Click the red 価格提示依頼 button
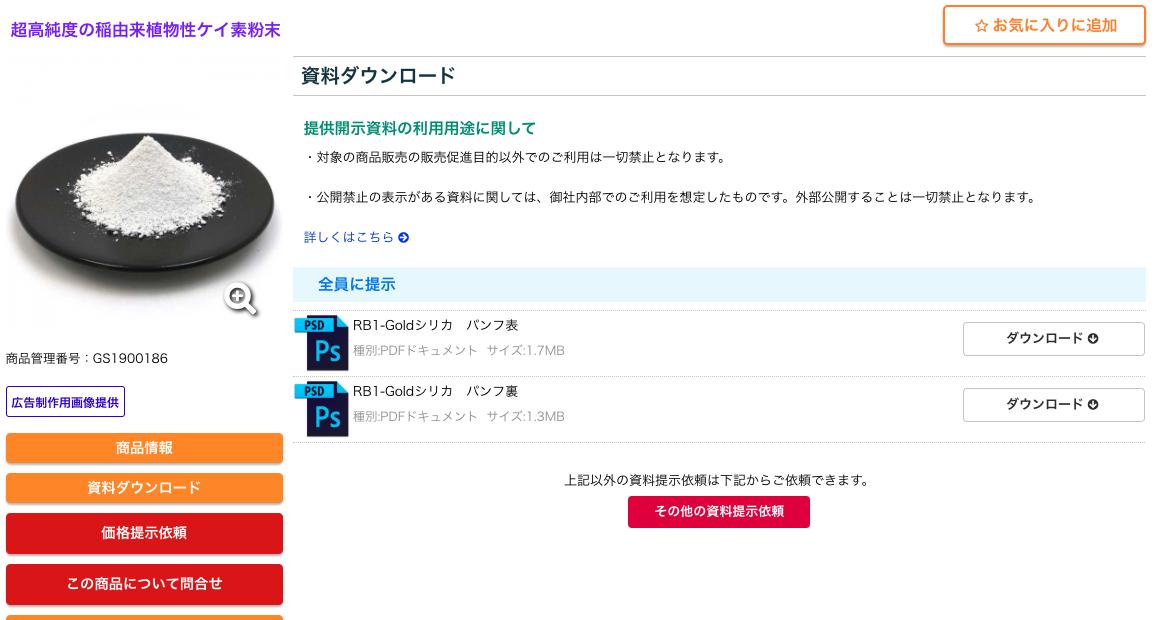This screenshot has width=1160, height=620. 144,533
